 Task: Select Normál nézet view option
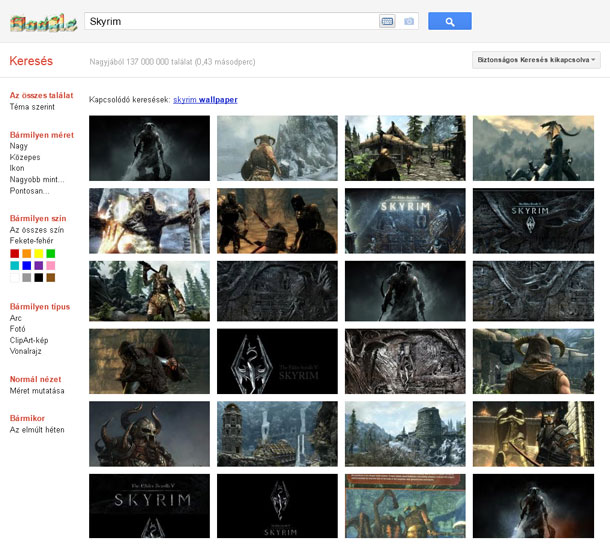(35, 379)
